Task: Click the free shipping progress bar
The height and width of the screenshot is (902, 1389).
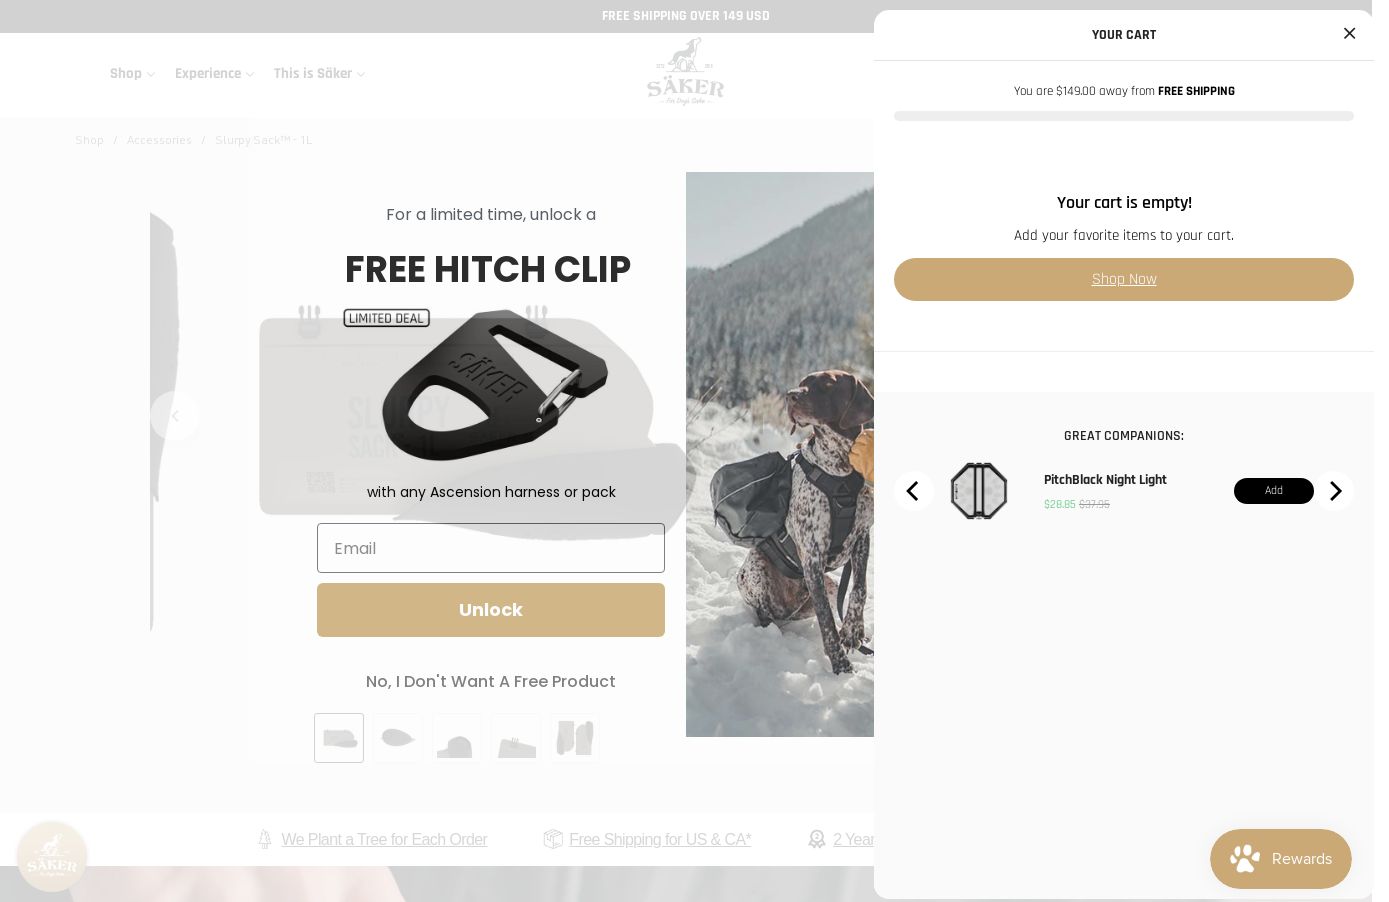Action: (x=1124, y=116)
